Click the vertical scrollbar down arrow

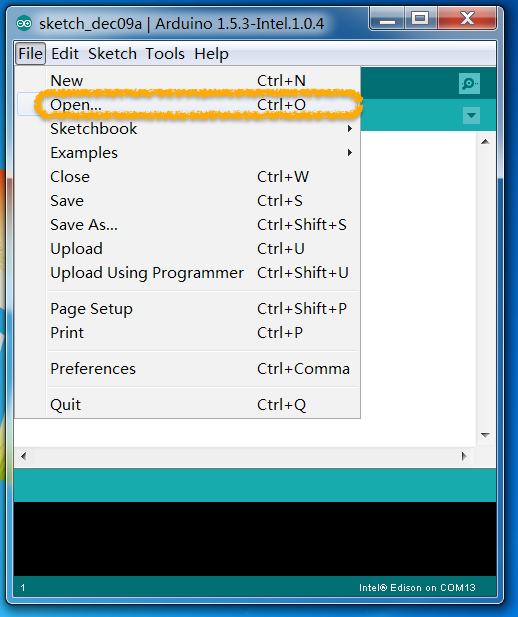click(x=485, y=435)
